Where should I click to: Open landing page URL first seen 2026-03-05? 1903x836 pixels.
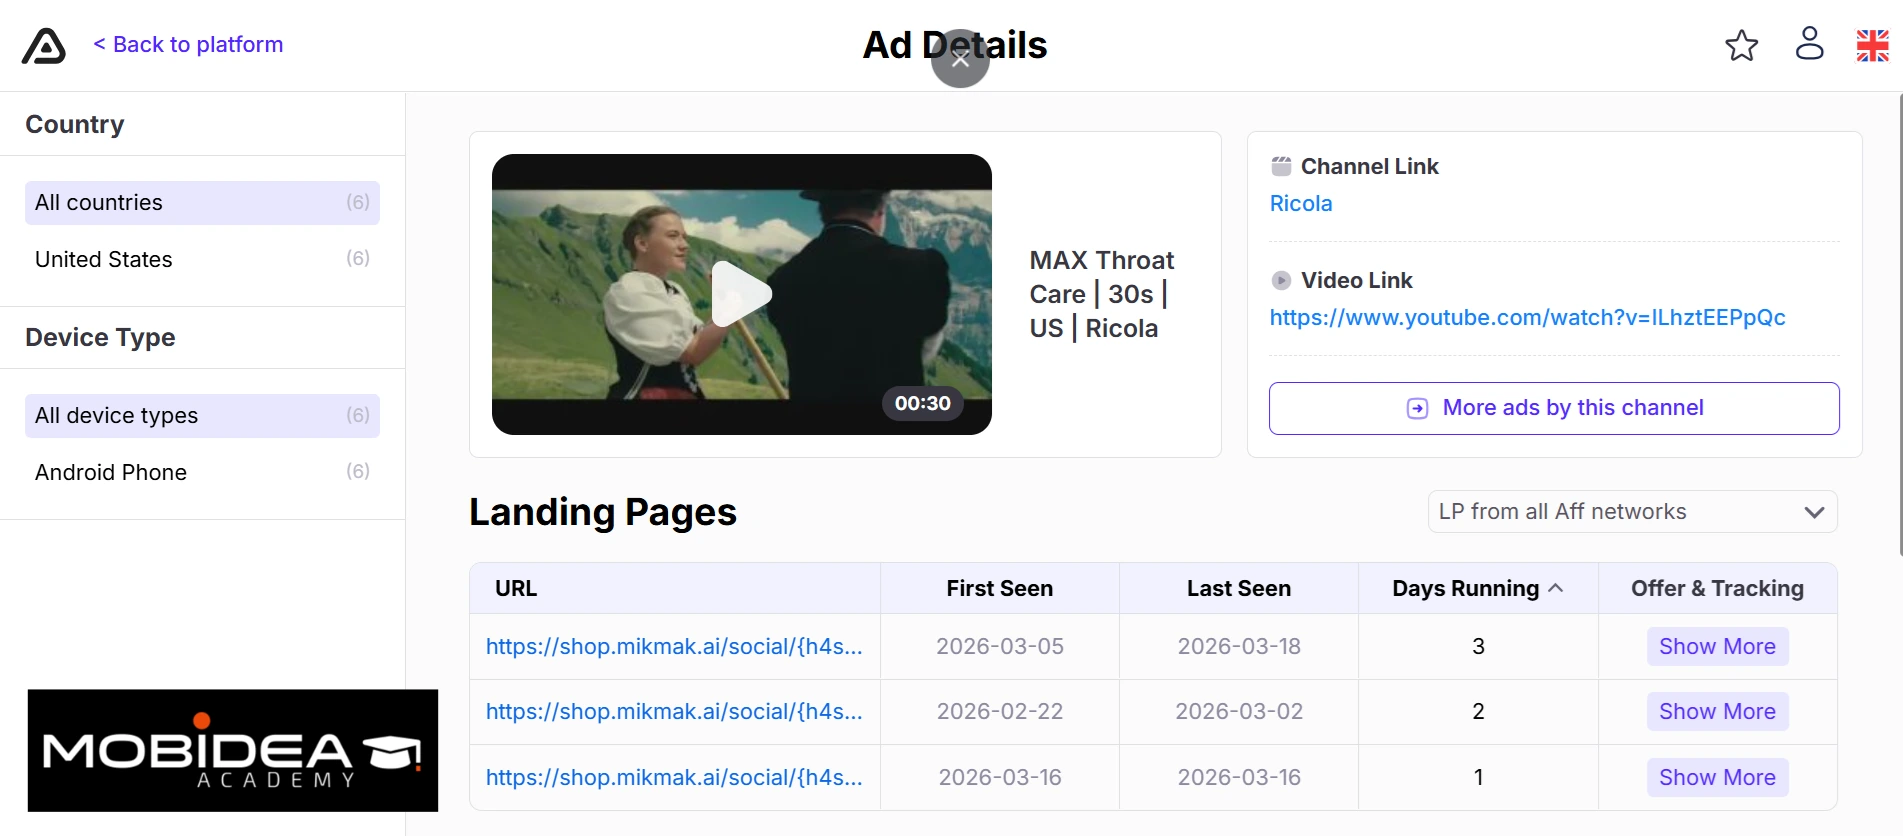(674, 646)
